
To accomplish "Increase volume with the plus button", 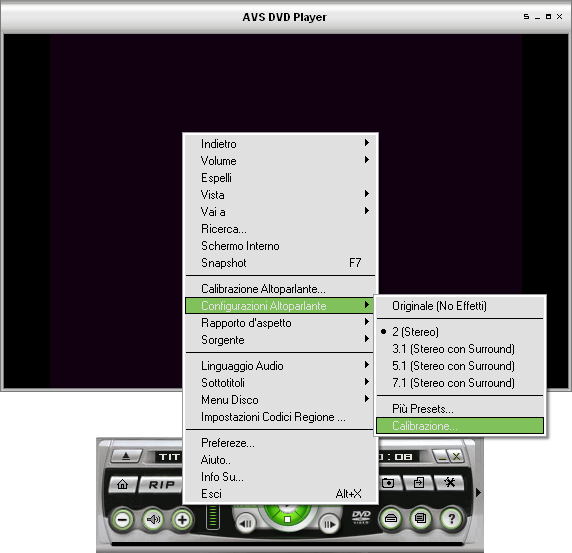I will [182, 520].
